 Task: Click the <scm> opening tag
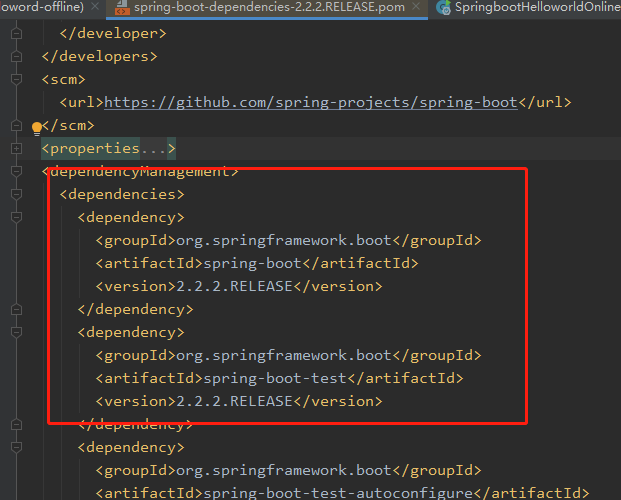pyautogui.click(x=63, y=80)
